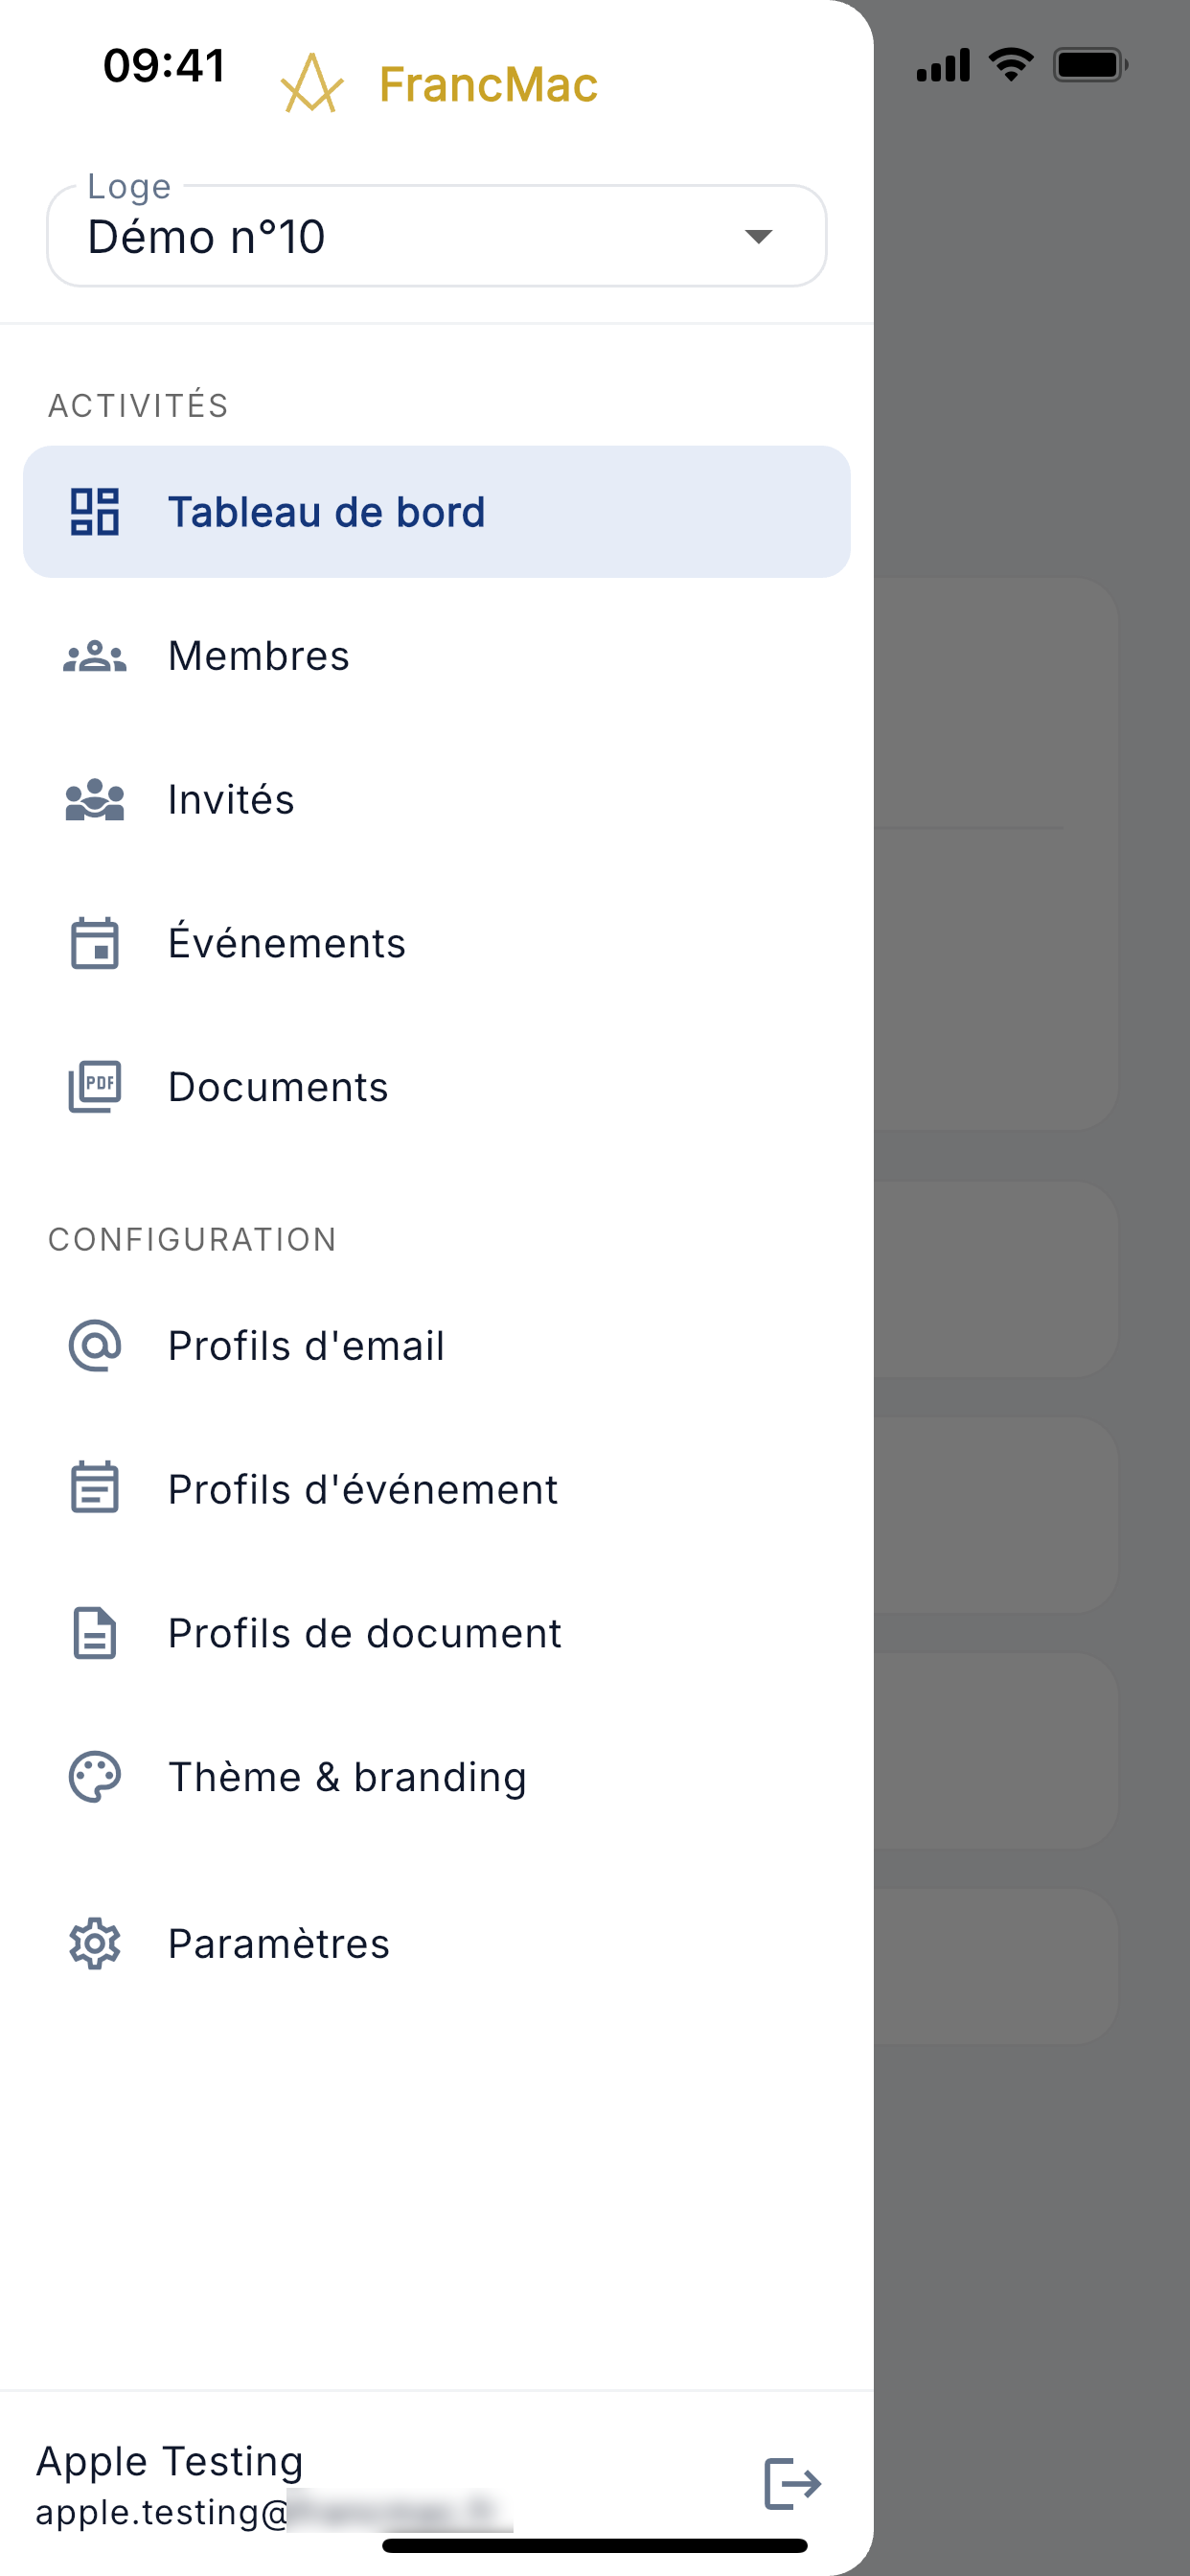Click the Profils d'événement notes icon
Image resolution: width=1190 pixels, height=2576 pixels.
click(x=95, y=1488)
